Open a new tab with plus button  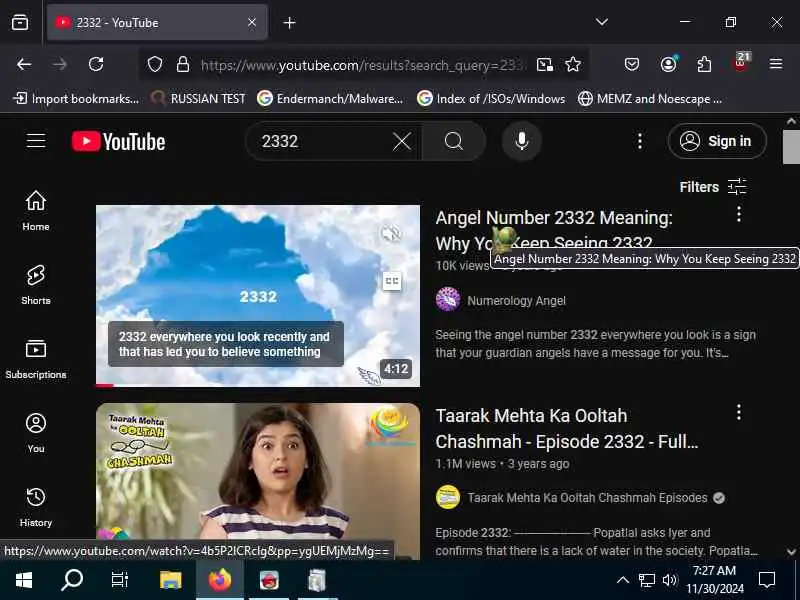(x=289, y=23)
